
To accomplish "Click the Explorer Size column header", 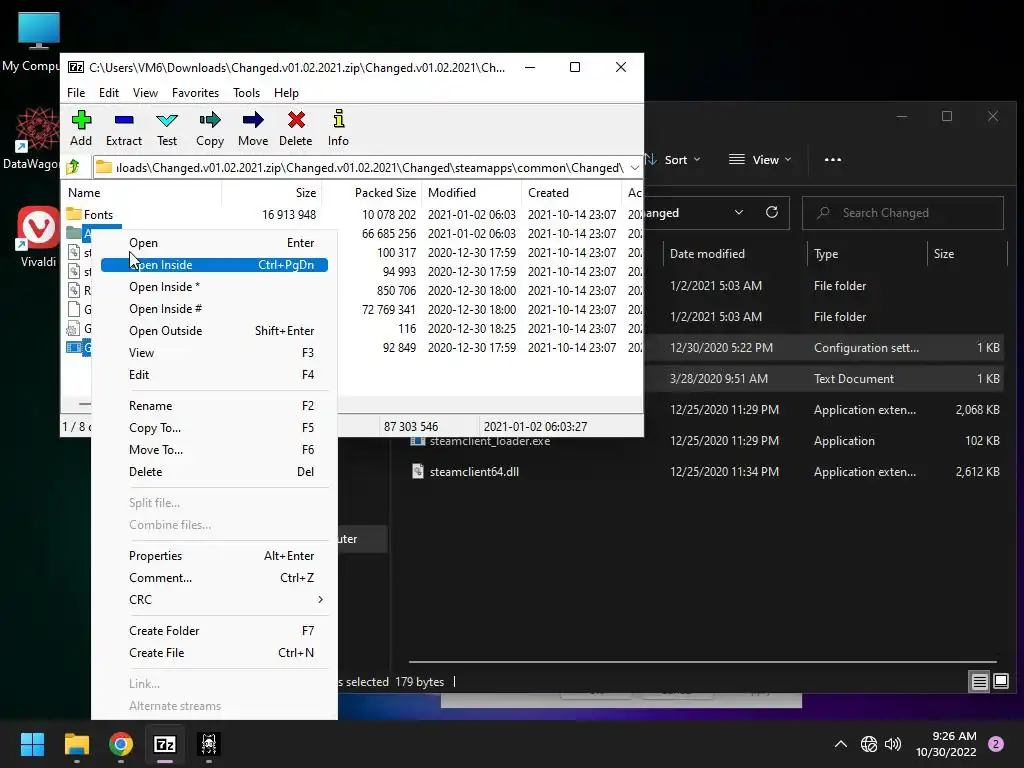I will 967,253.
